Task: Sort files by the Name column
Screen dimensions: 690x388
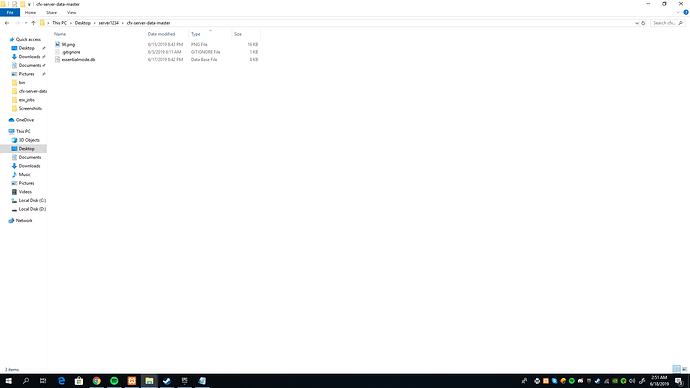Action: (x=60, y=34)
